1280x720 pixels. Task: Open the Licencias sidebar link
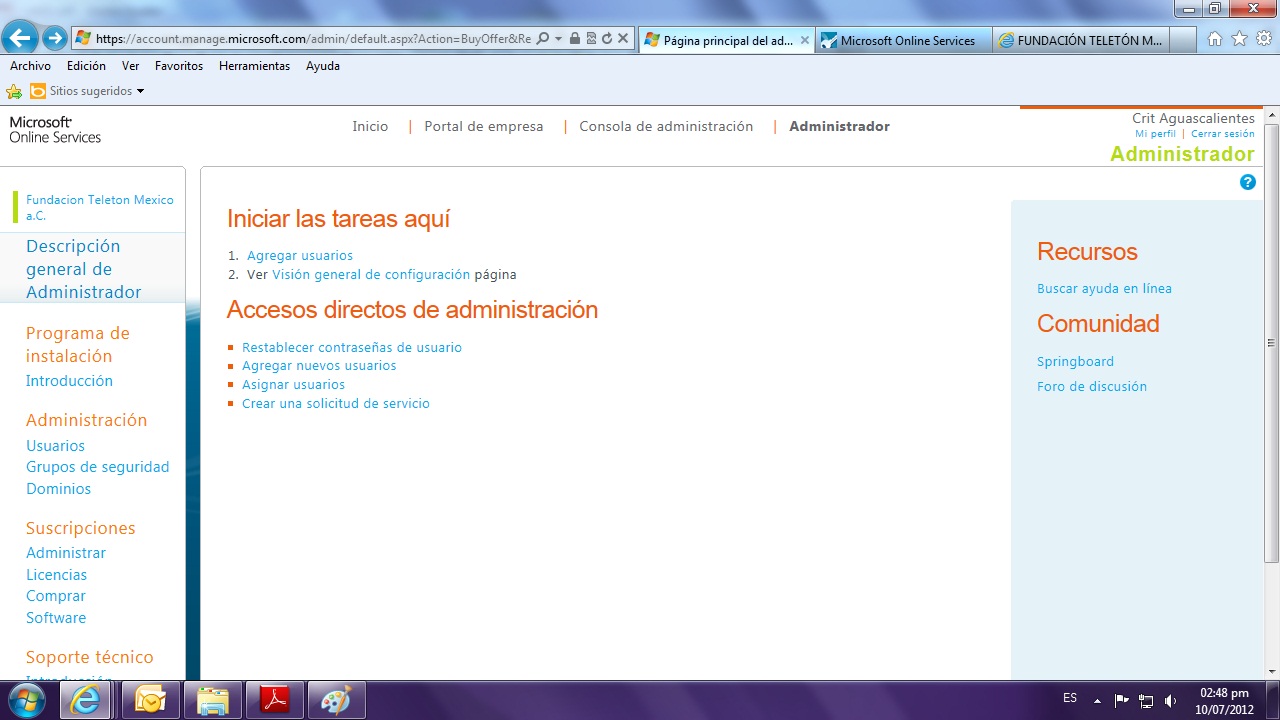pyautogui.click(x=56, y=575)
